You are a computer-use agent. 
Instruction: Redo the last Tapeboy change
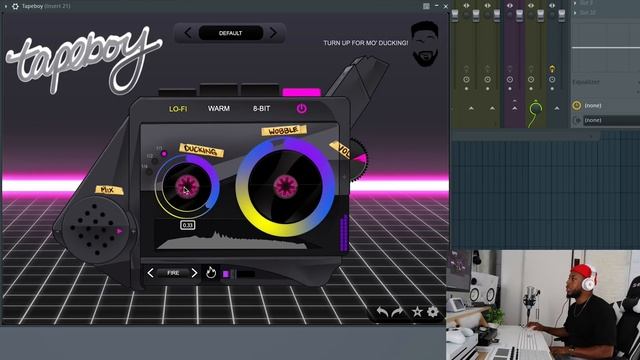(x=398, y=312)
